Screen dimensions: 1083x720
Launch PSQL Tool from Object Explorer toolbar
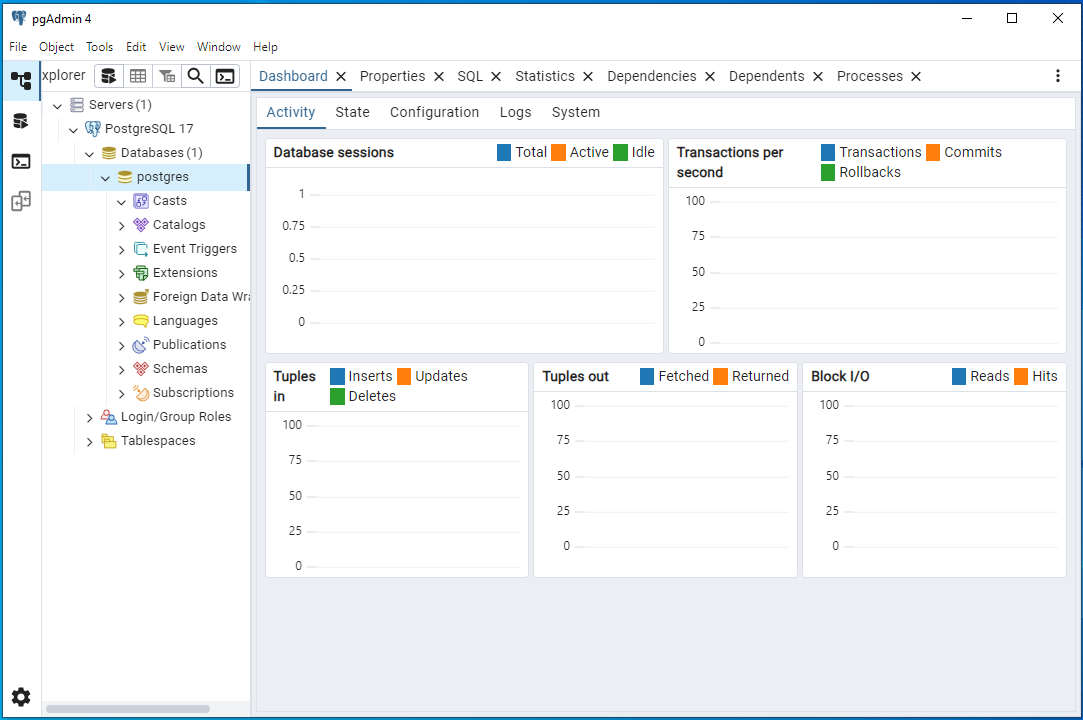(x=225, y=76)
